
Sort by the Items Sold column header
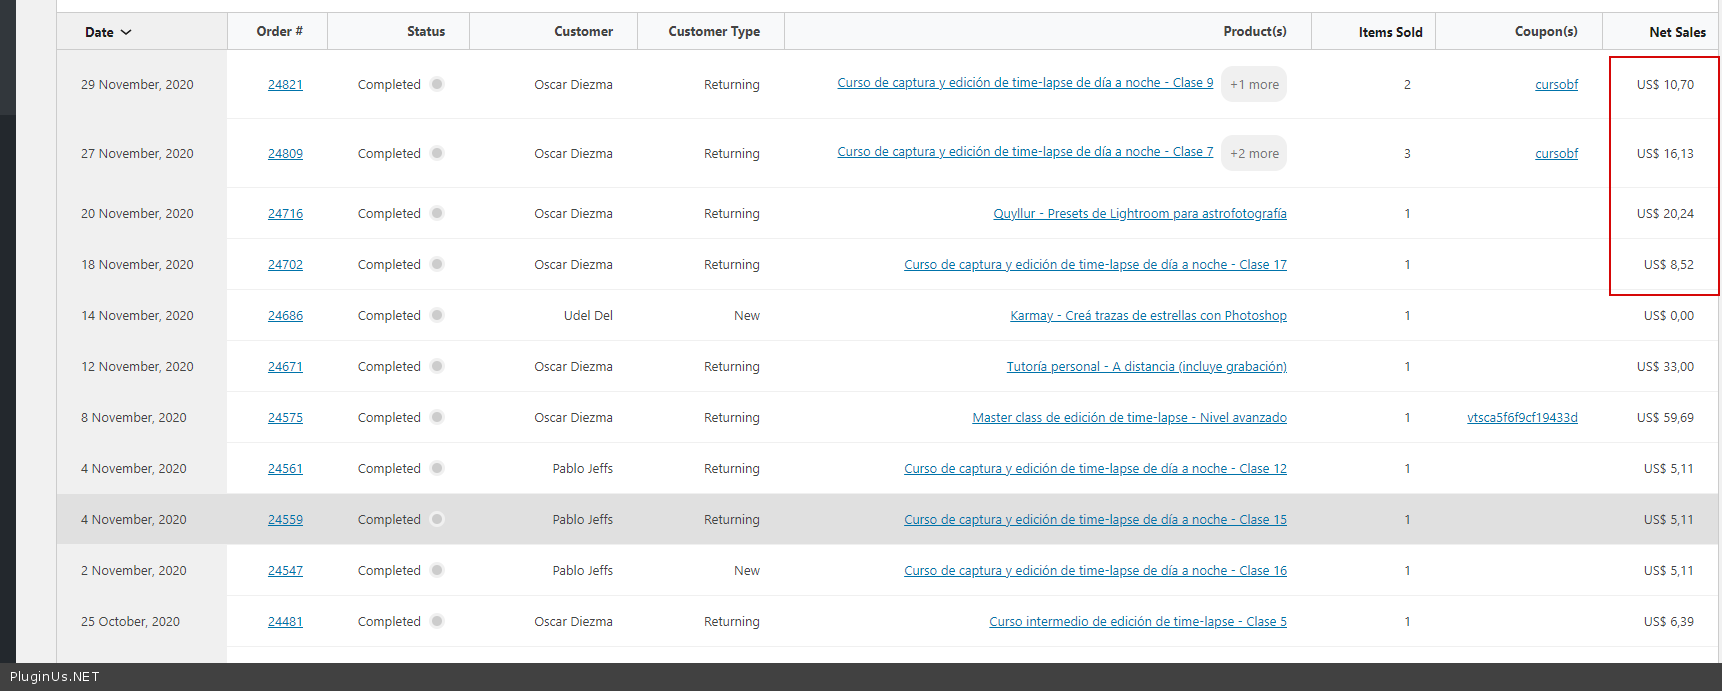click(1390, 32)
